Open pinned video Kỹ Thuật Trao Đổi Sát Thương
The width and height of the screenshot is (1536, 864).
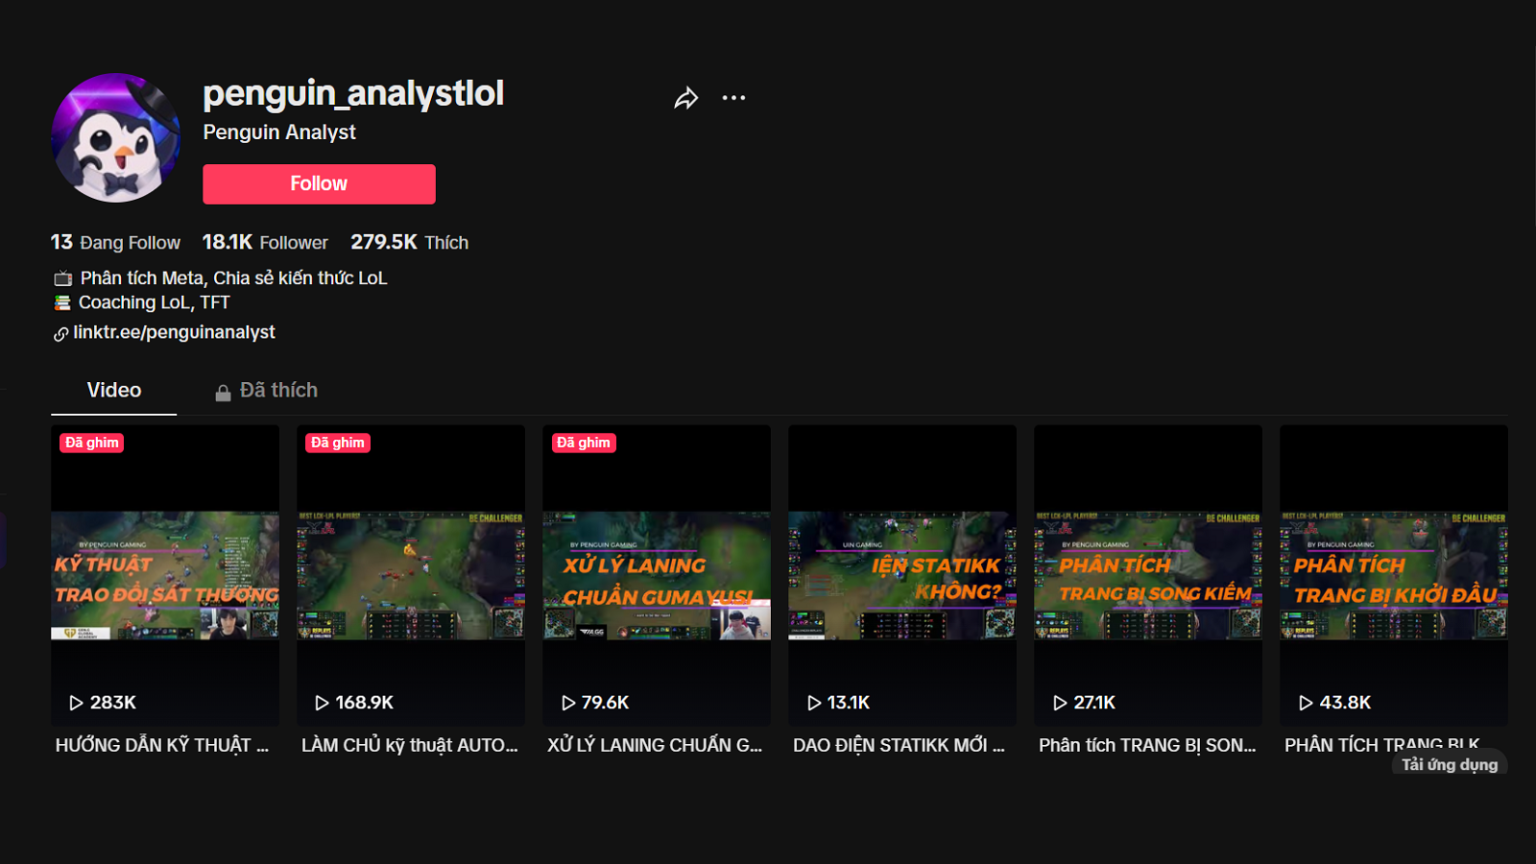pos(165,575)
